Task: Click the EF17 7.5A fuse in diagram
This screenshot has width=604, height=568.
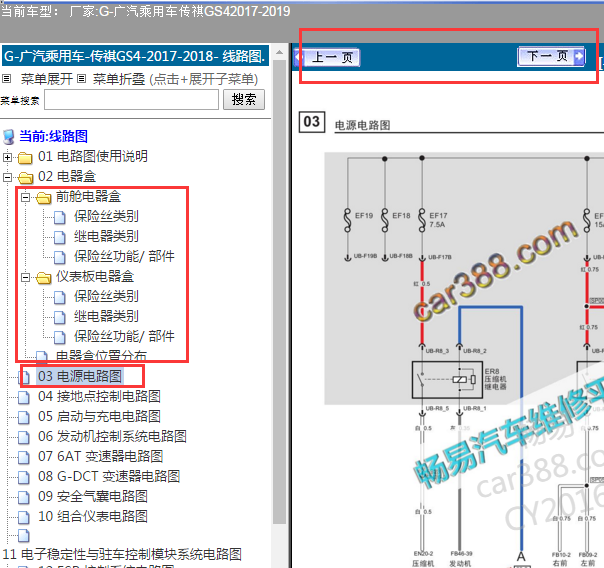Action: (422, 221)
